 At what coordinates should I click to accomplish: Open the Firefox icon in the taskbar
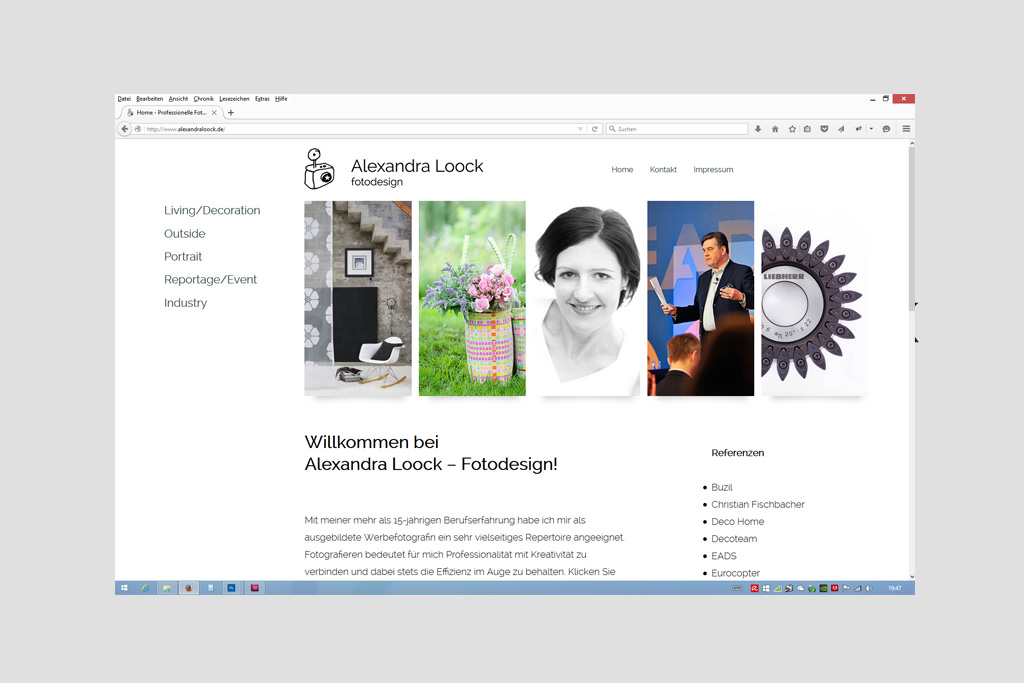tap(187, 588)
